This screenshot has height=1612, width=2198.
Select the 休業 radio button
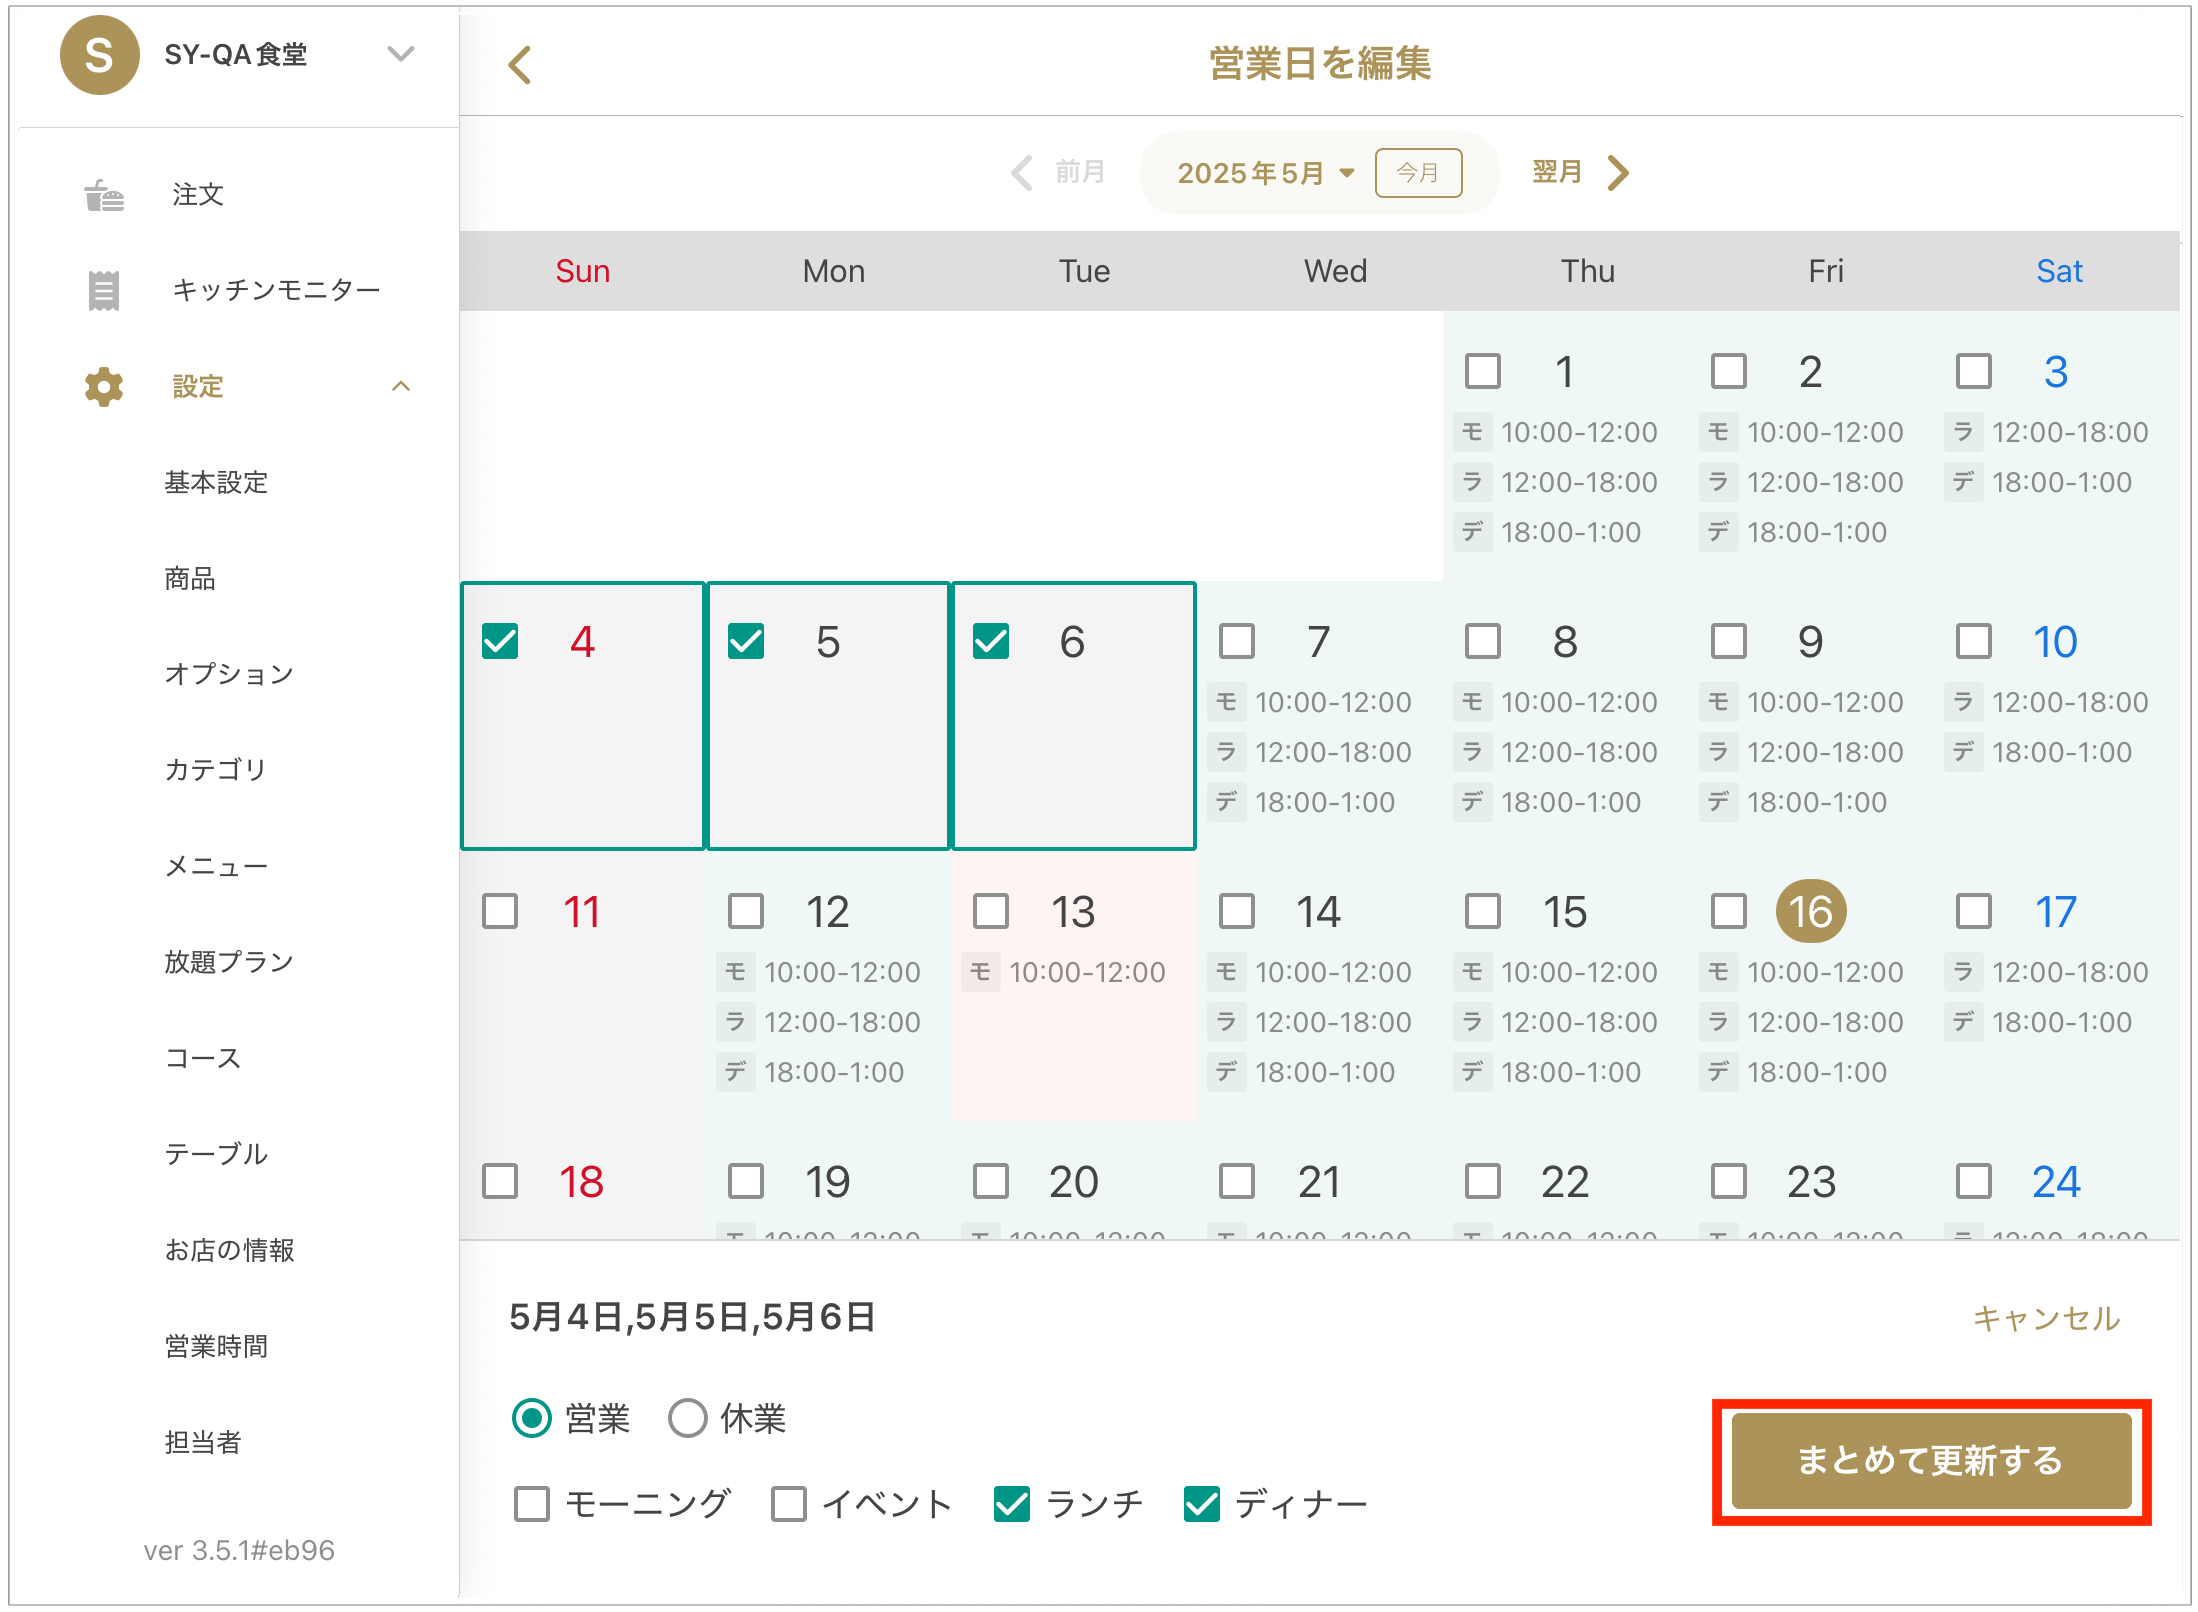(688, 1418)
